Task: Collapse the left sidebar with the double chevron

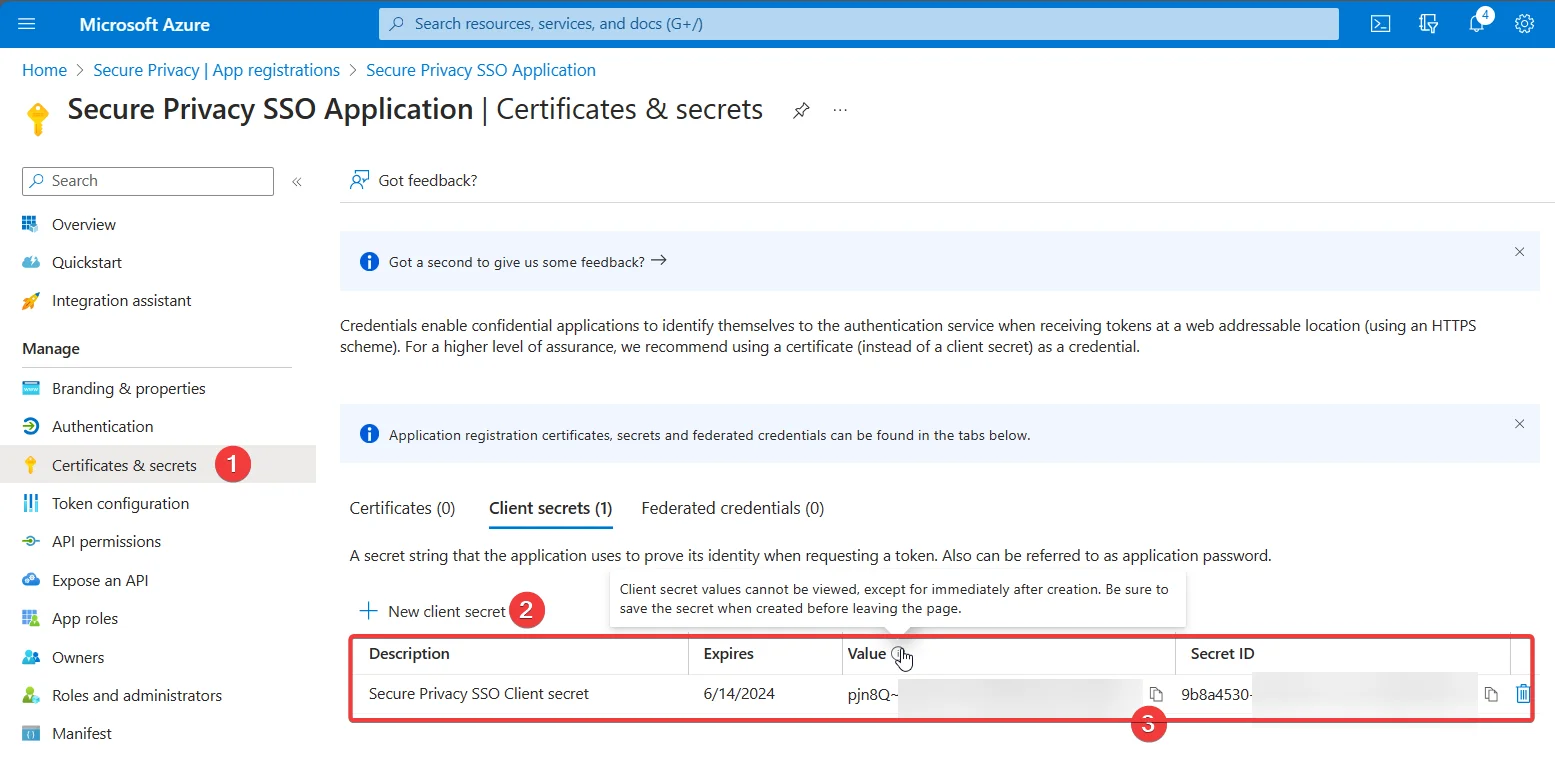Action: [297, 181]
